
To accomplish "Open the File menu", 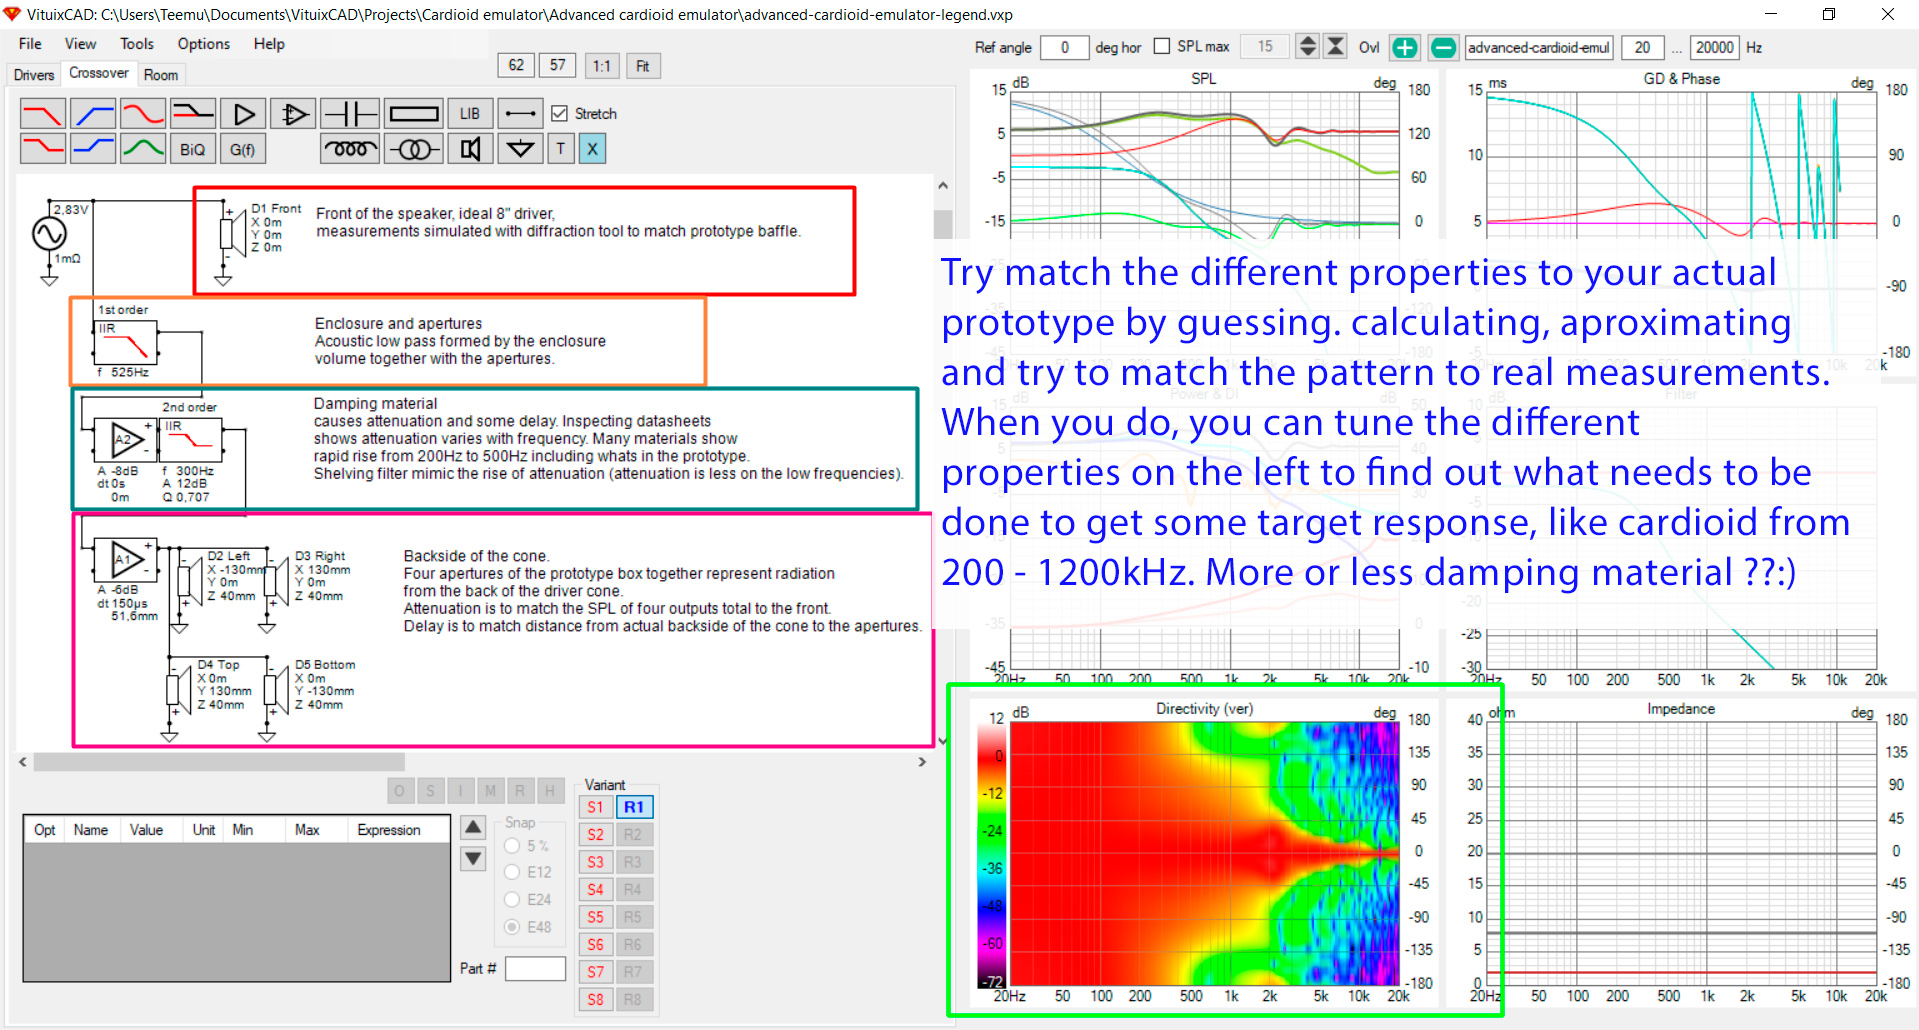I will [30, 44].
